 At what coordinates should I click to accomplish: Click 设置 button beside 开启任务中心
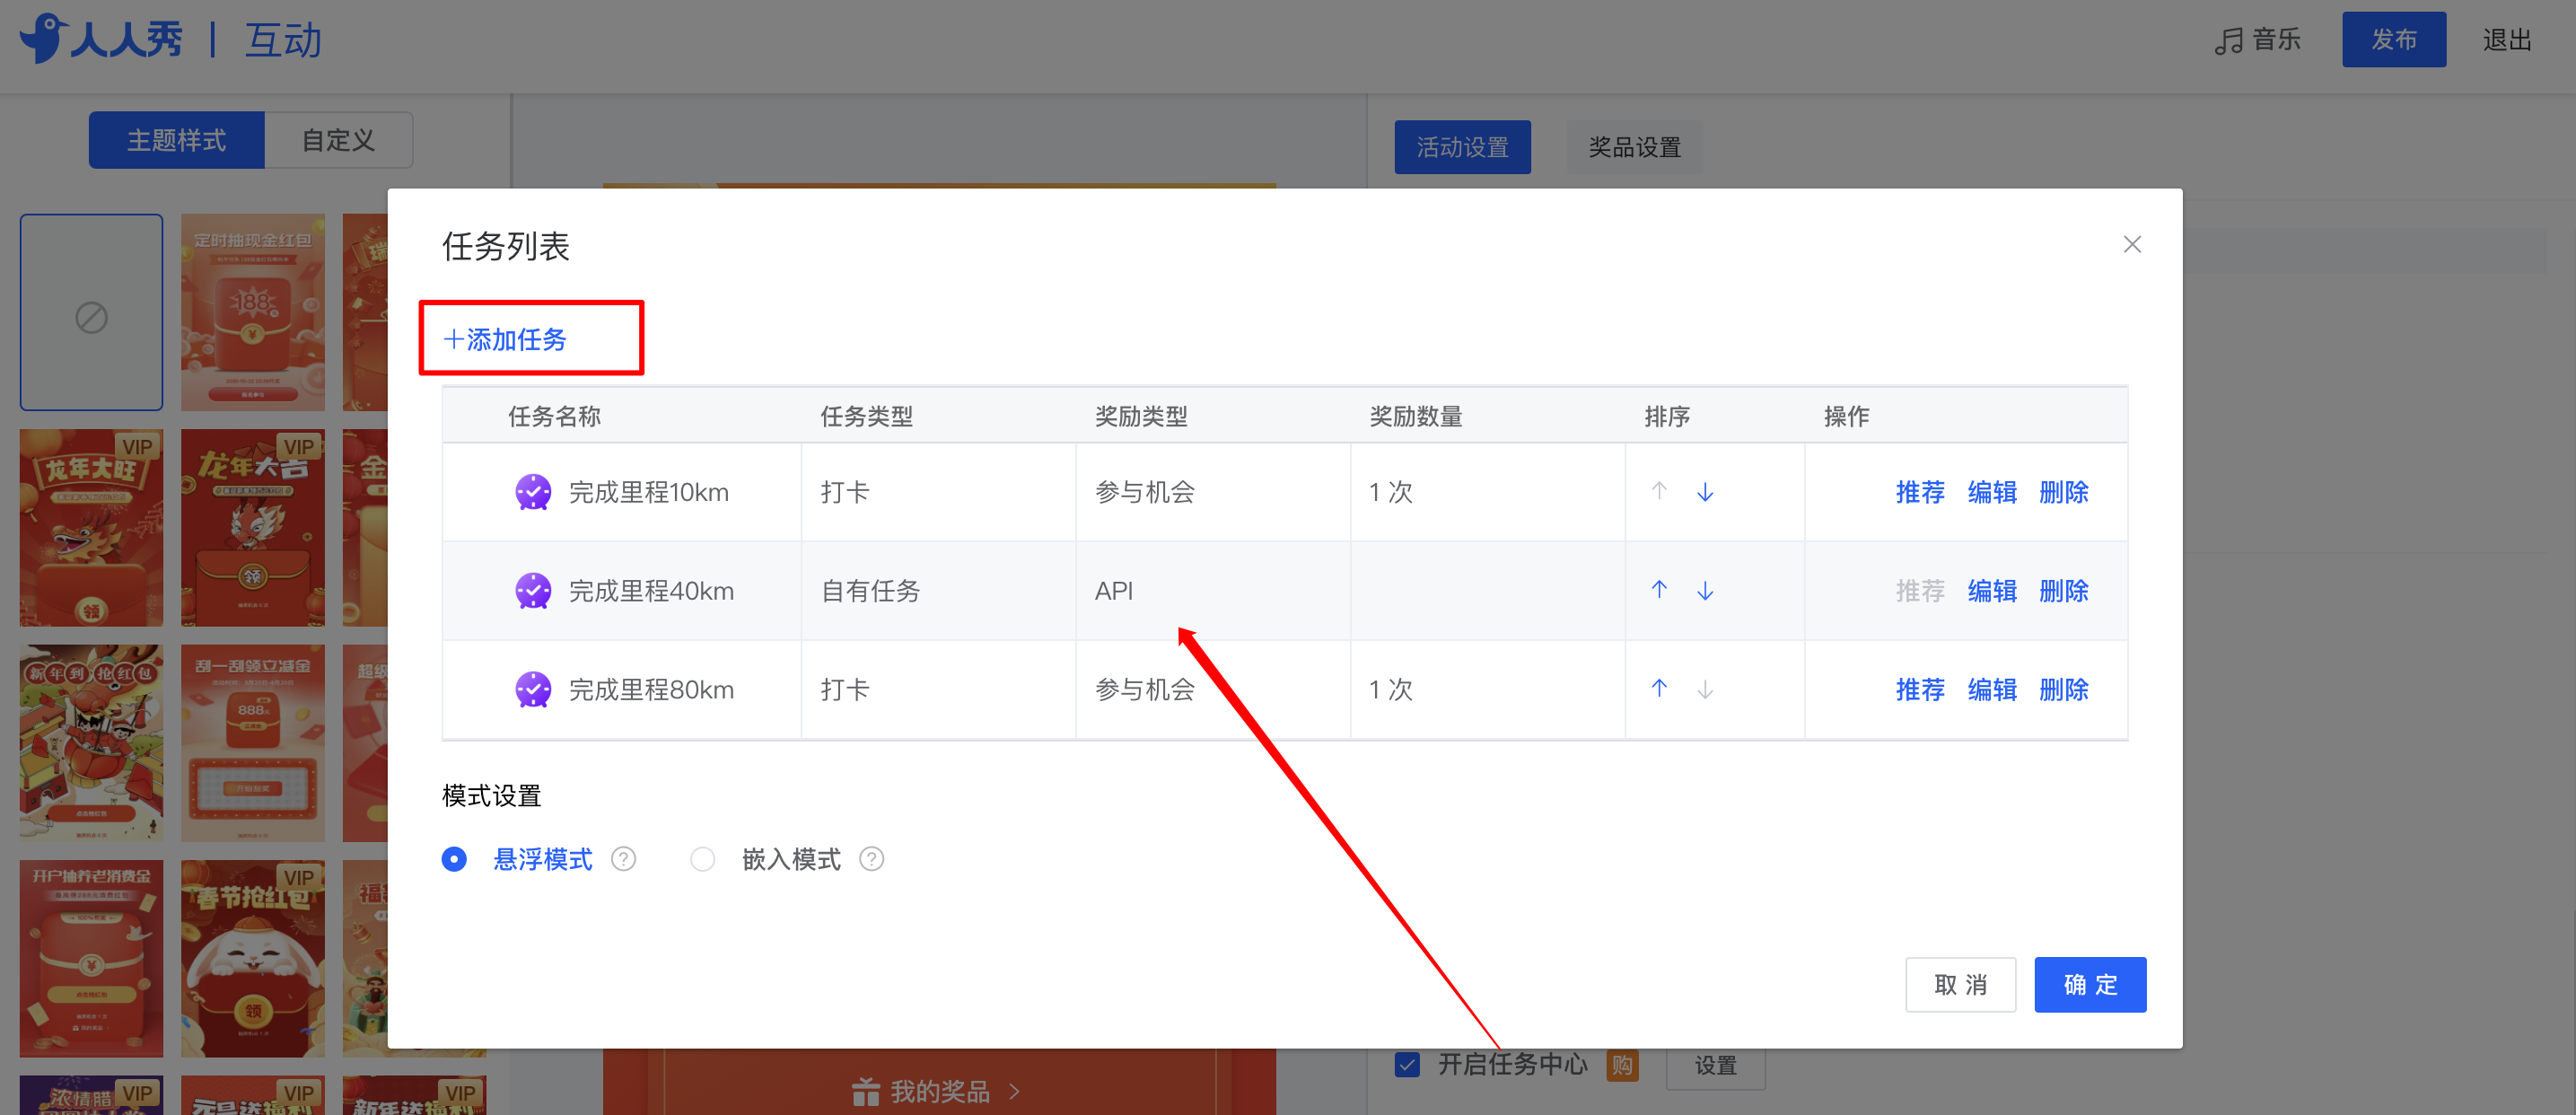[x=1715, y=1066]
